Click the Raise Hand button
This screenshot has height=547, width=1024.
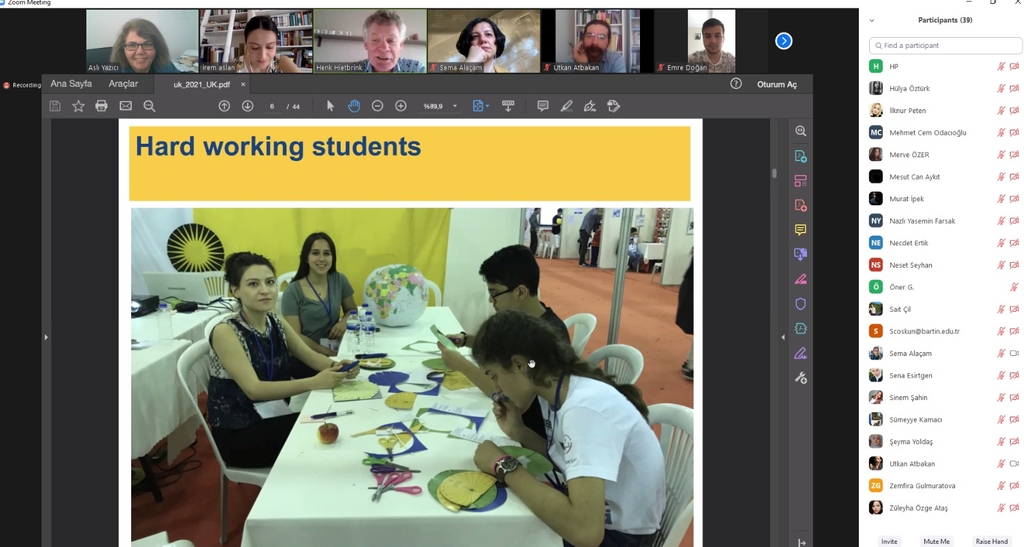pyautogui.click(x=991, y=541)
